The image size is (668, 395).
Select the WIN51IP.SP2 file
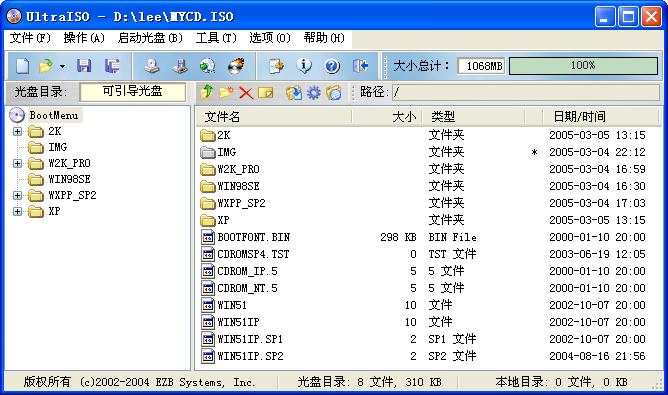250,356
